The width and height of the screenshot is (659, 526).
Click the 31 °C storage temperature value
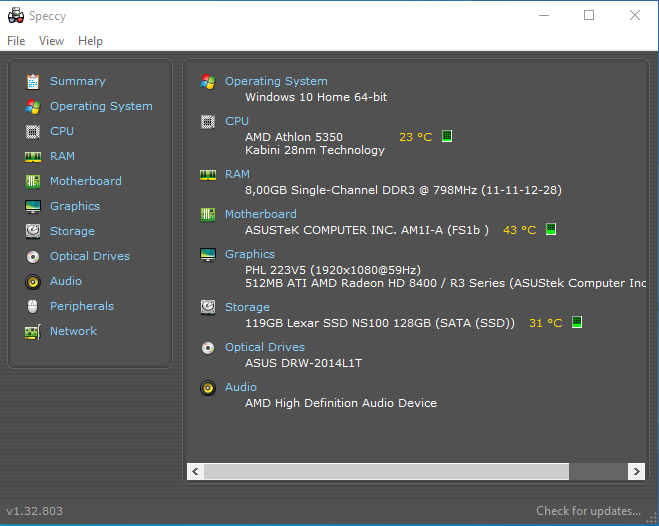pos(546,323)
